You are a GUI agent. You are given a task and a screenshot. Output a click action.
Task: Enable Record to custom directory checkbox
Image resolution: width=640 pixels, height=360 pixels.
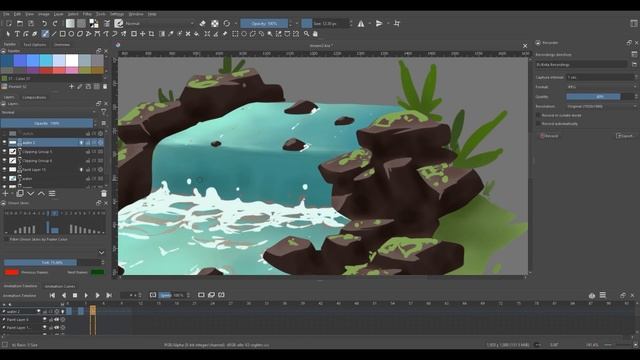click(538, 116)
